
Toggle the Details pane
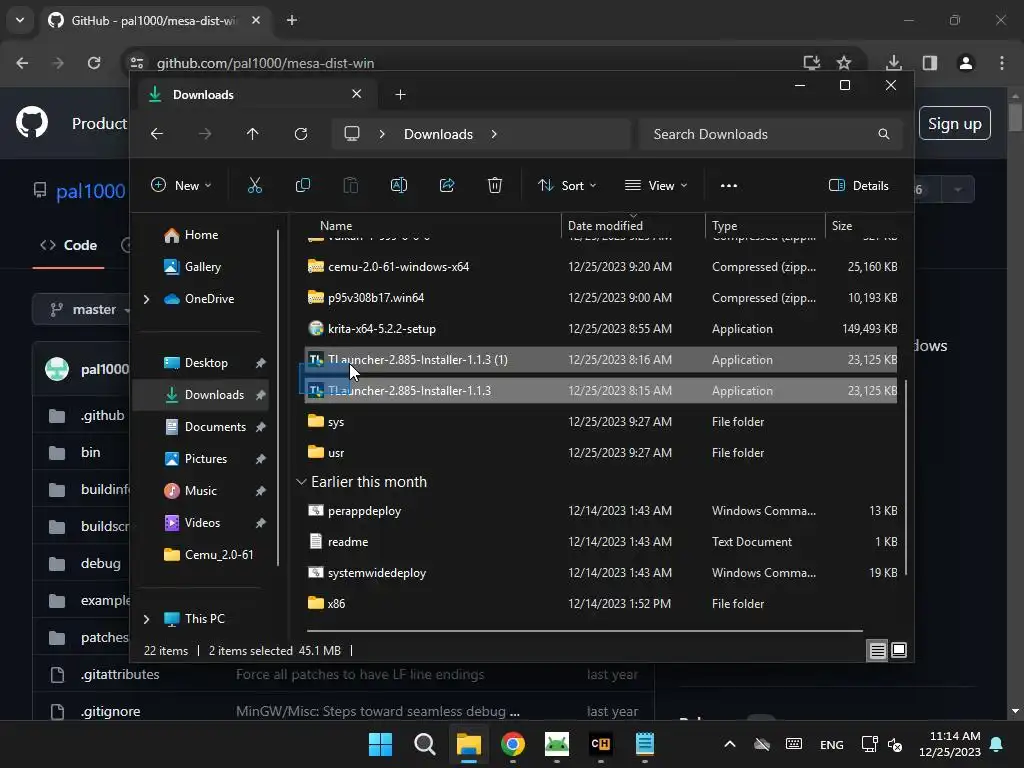click(858, 185)
